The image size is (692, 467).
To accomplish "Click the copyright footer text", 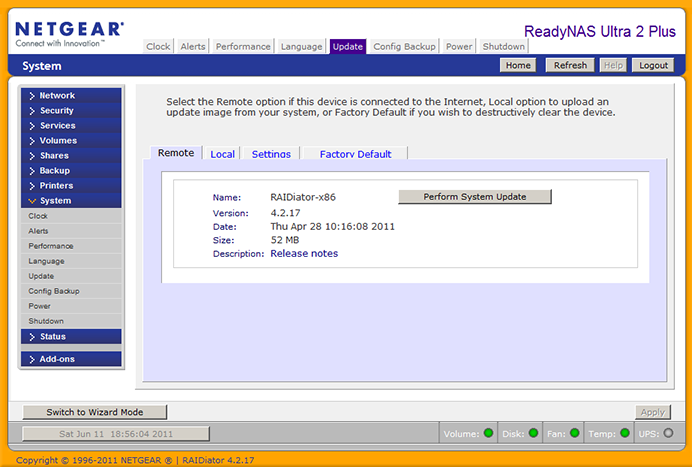I will (135, 460).
